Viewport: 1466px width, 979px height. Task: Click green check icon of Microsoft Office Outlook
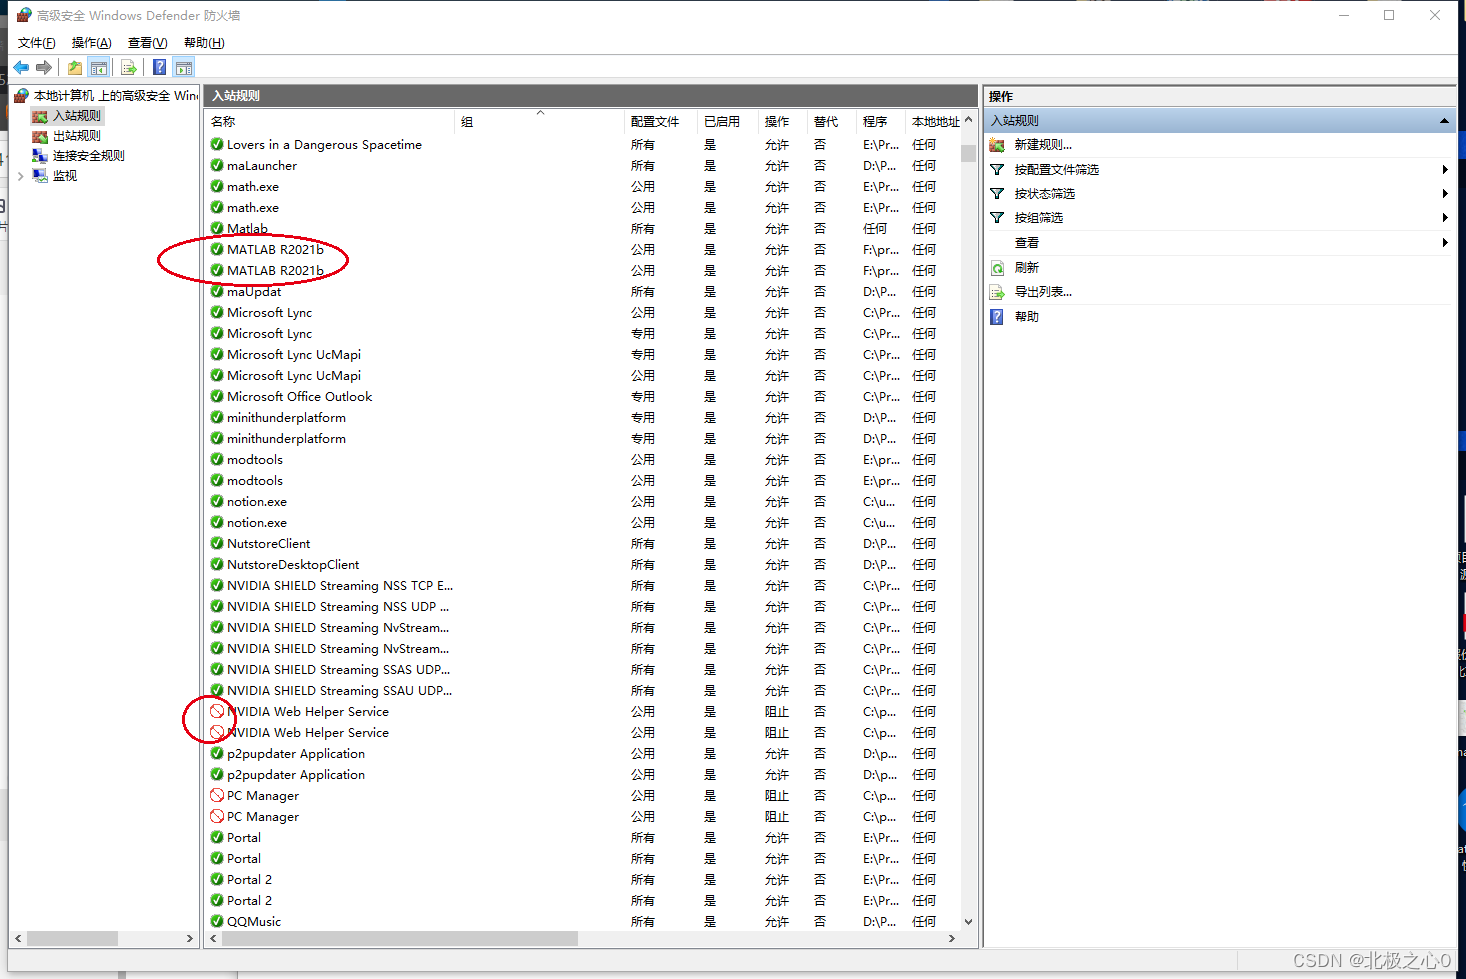pos(217,397)
